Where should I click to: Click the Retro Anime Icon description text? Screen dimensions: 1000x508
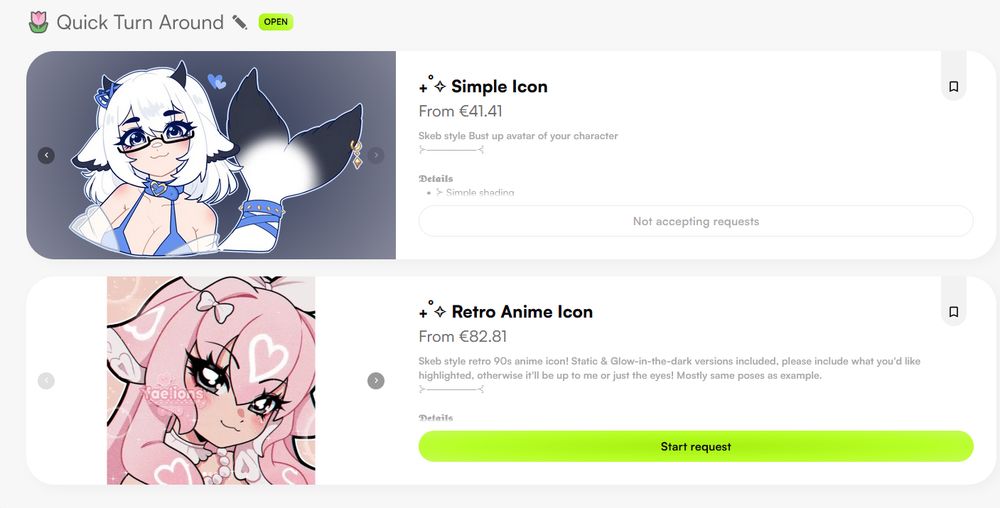[670, 368]
